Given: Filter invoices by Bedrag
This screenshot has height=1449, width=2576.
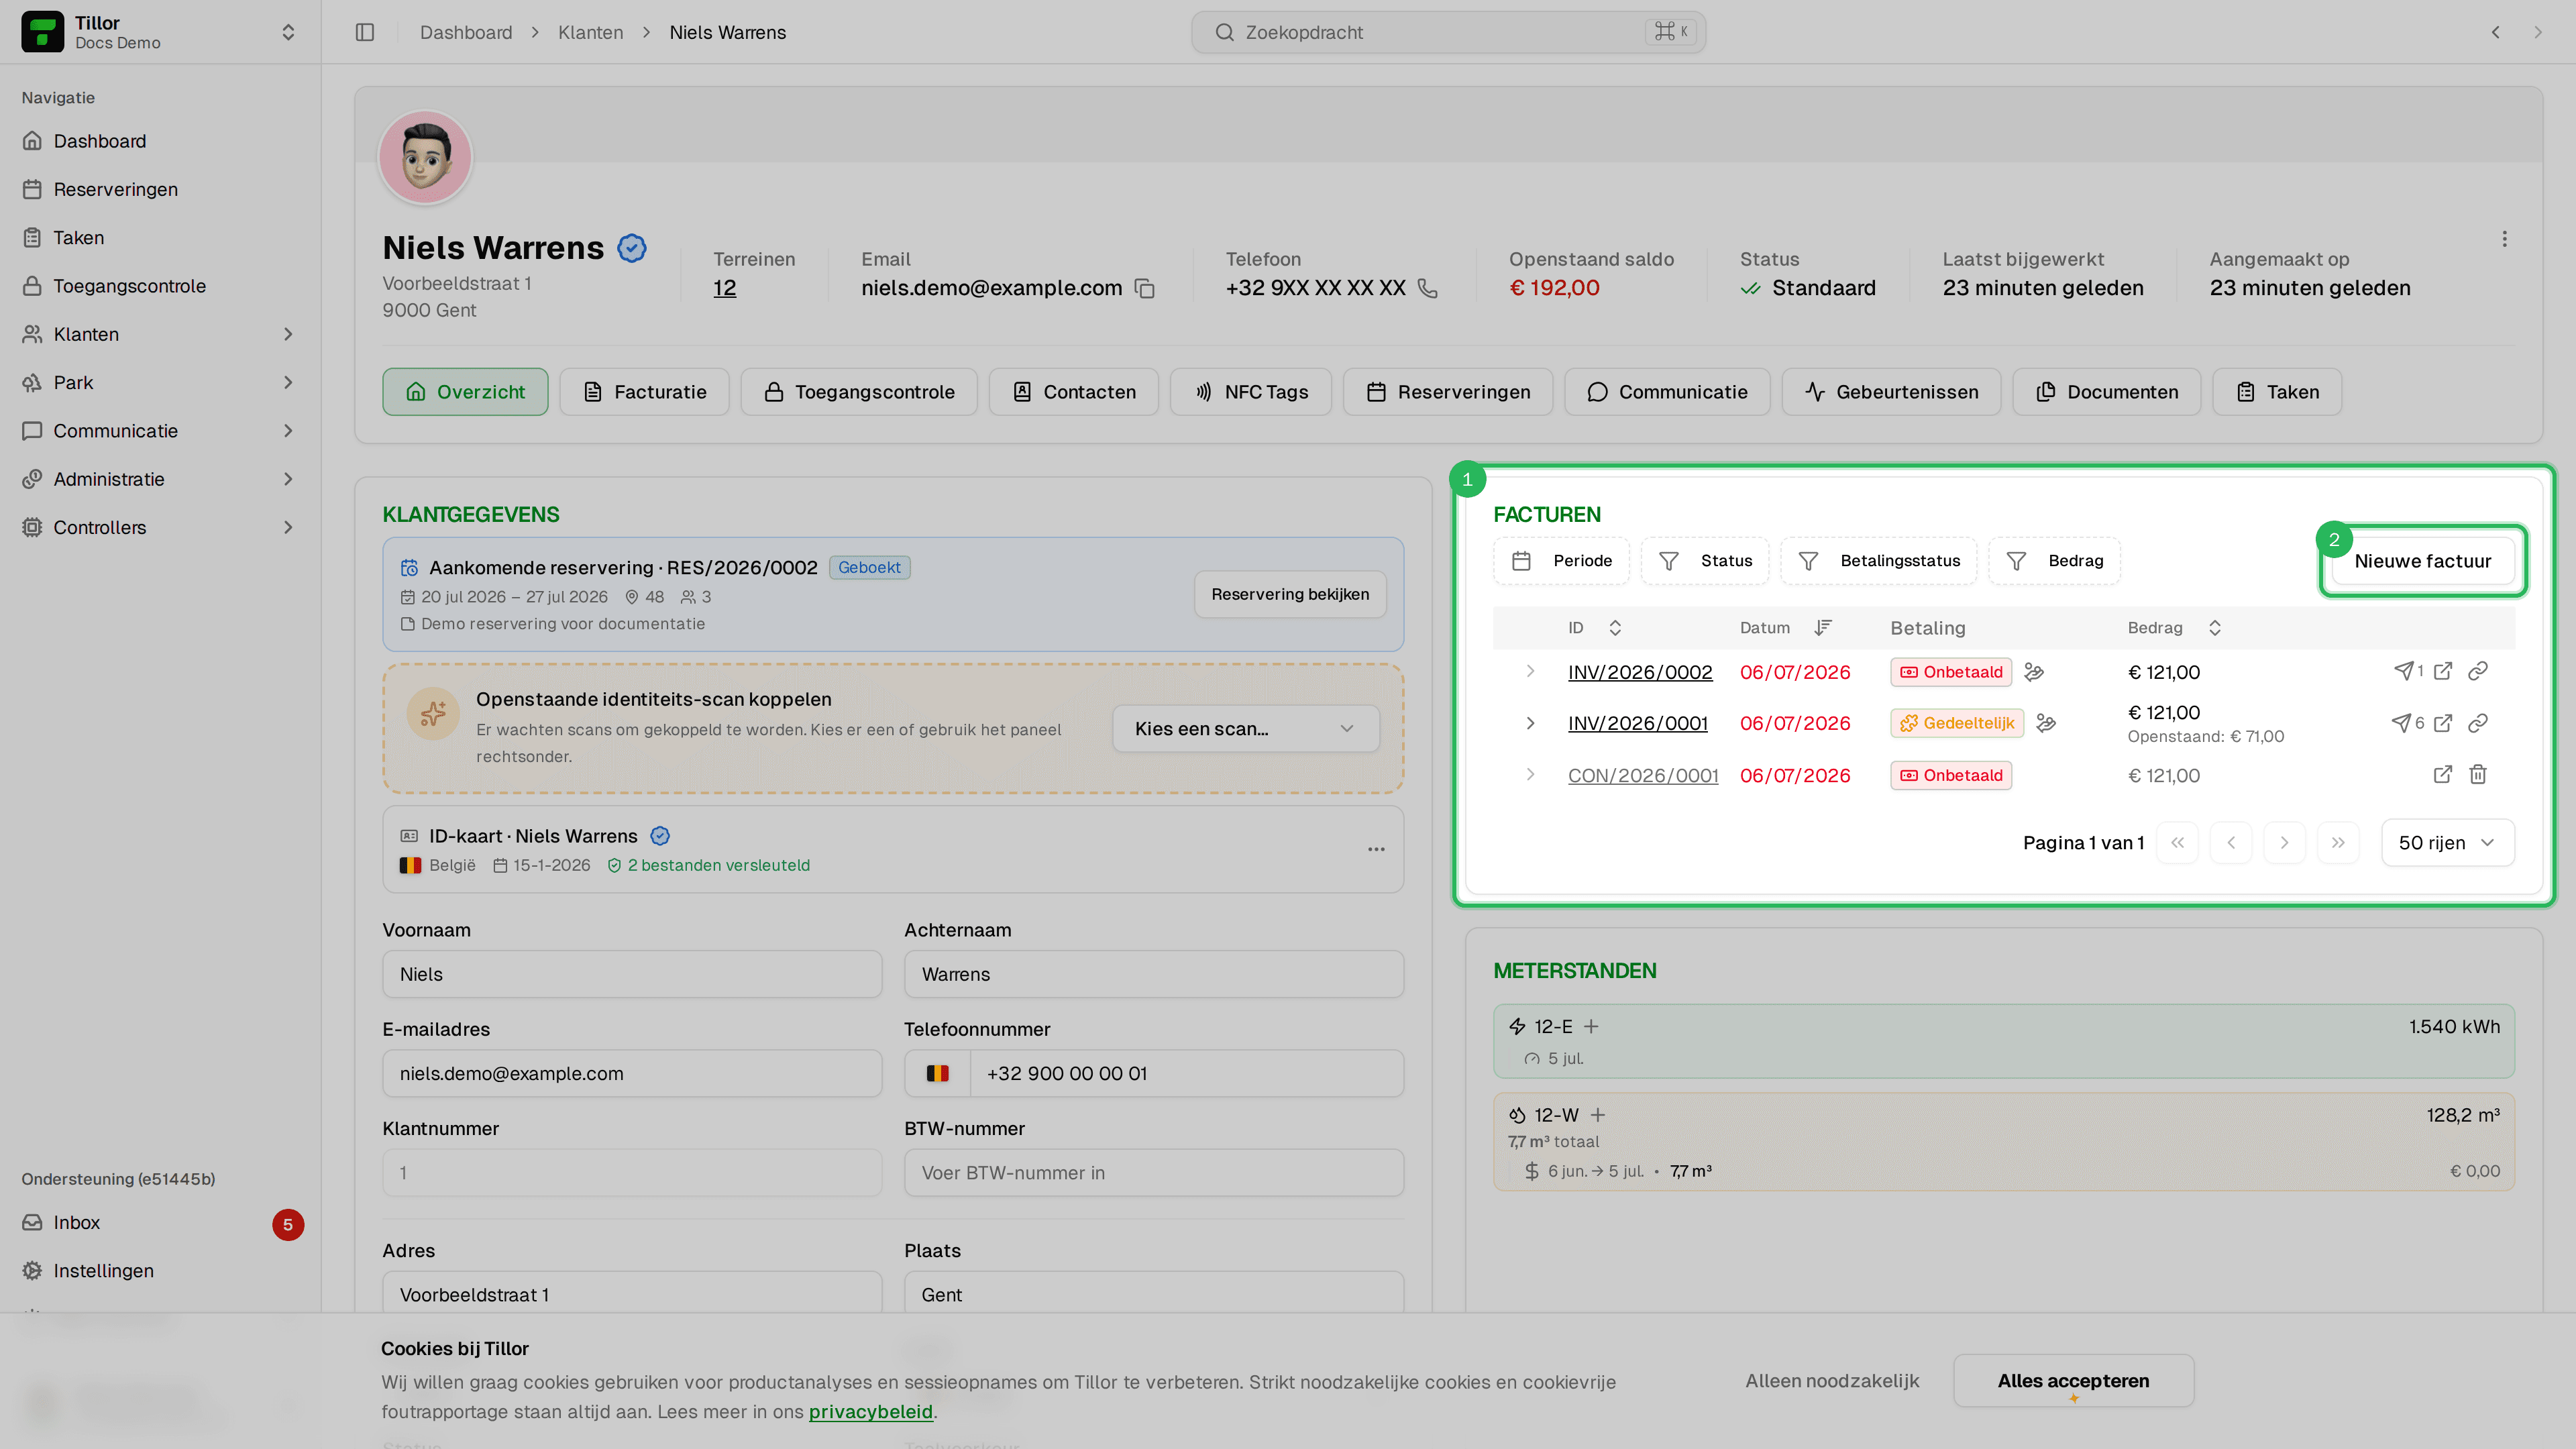Looking at the screenshot, I should tap(2054, 561).
